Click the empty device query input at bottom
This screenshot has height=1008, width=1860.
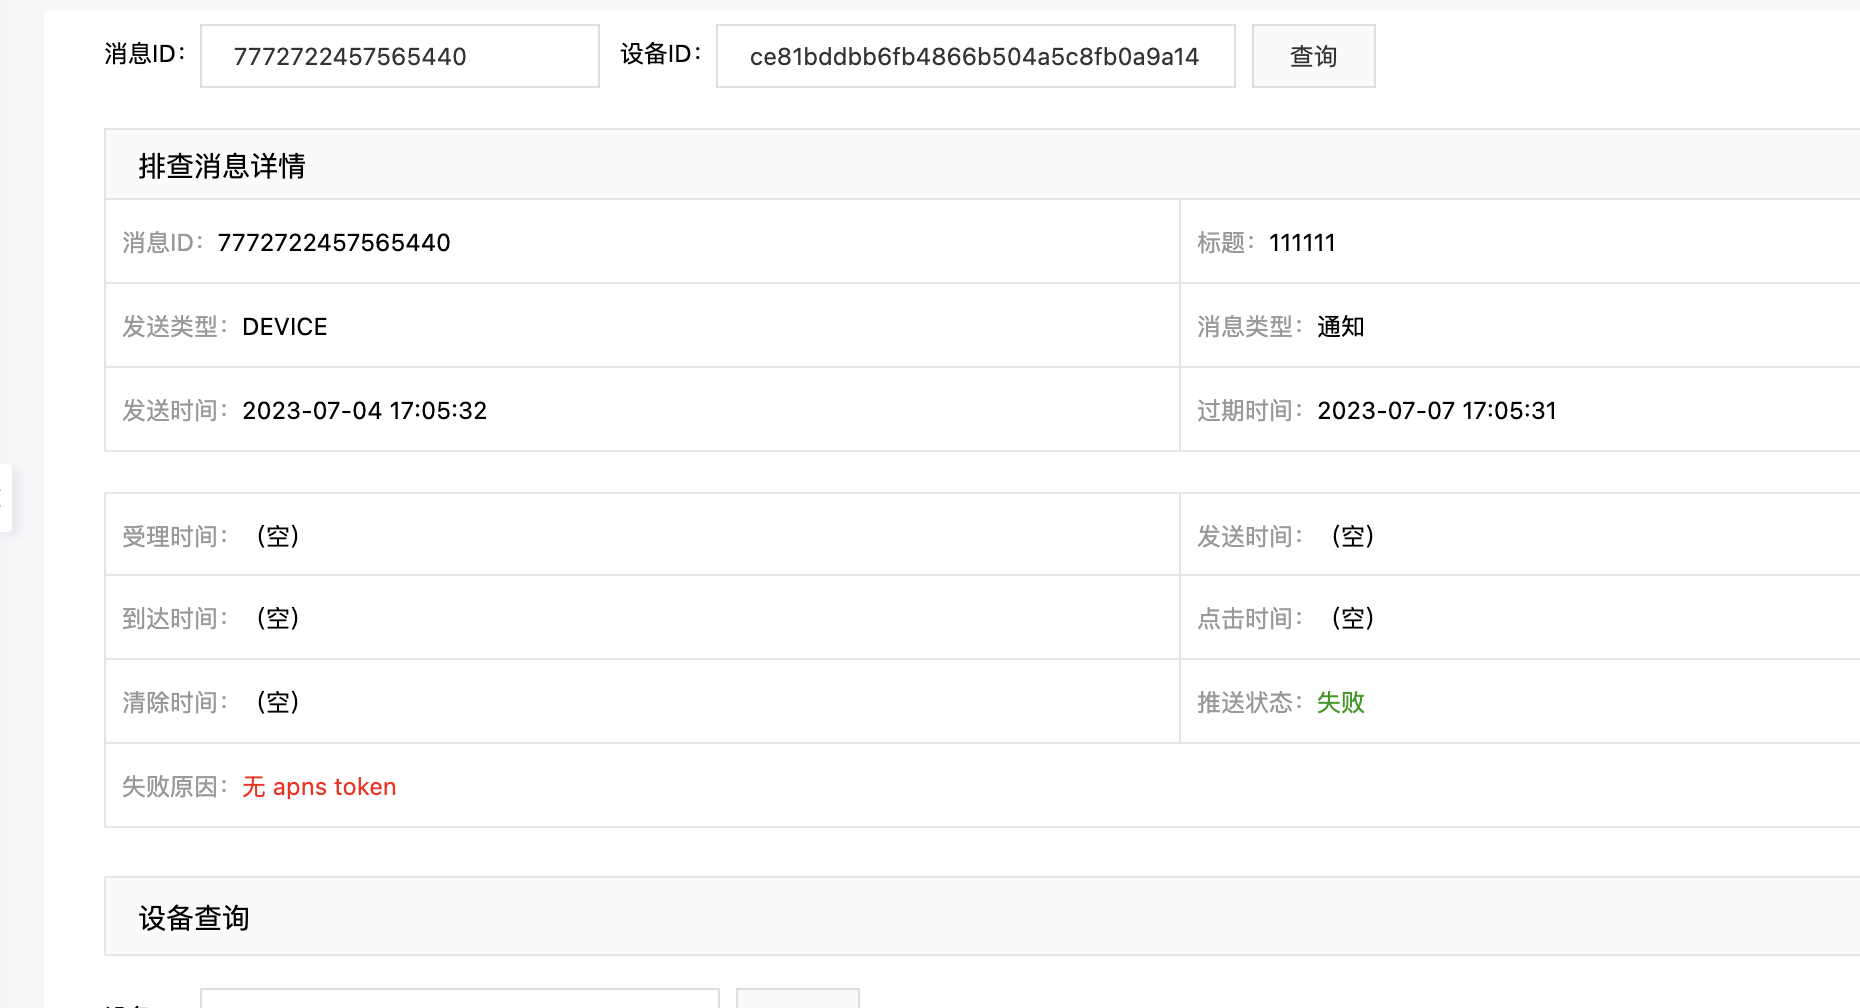coord(459,999)
